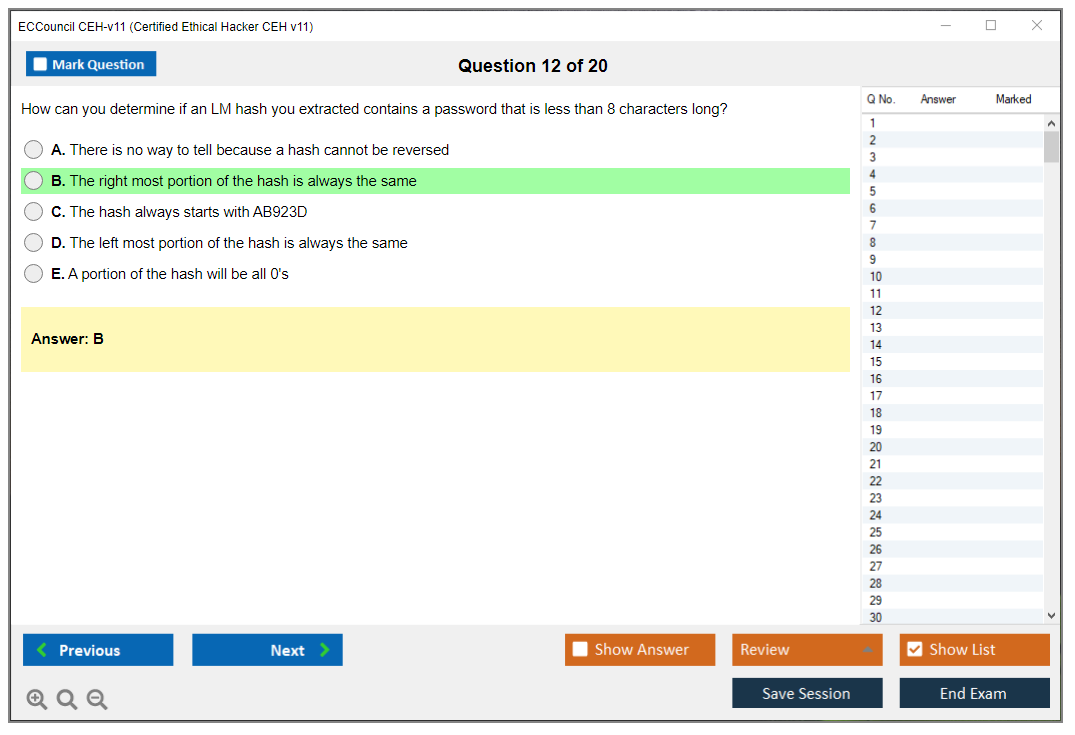
Task: Jump to question 20 in list
Action: [950, 447]
